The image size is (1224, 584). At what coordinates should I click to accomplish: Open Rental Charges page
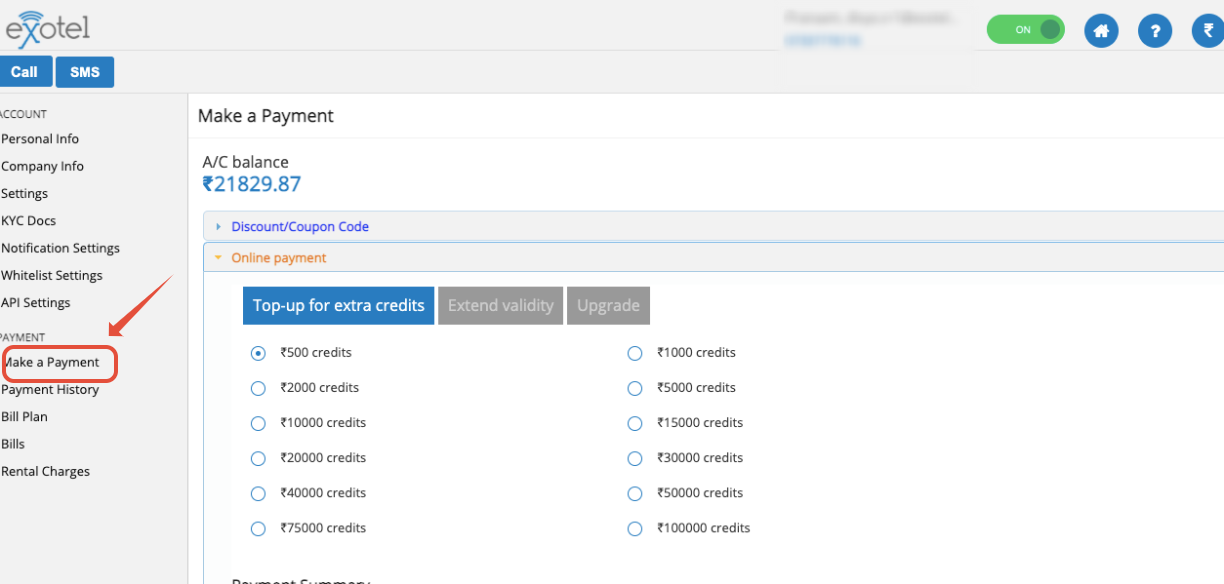pyautogui.click(x=46, y=471)
